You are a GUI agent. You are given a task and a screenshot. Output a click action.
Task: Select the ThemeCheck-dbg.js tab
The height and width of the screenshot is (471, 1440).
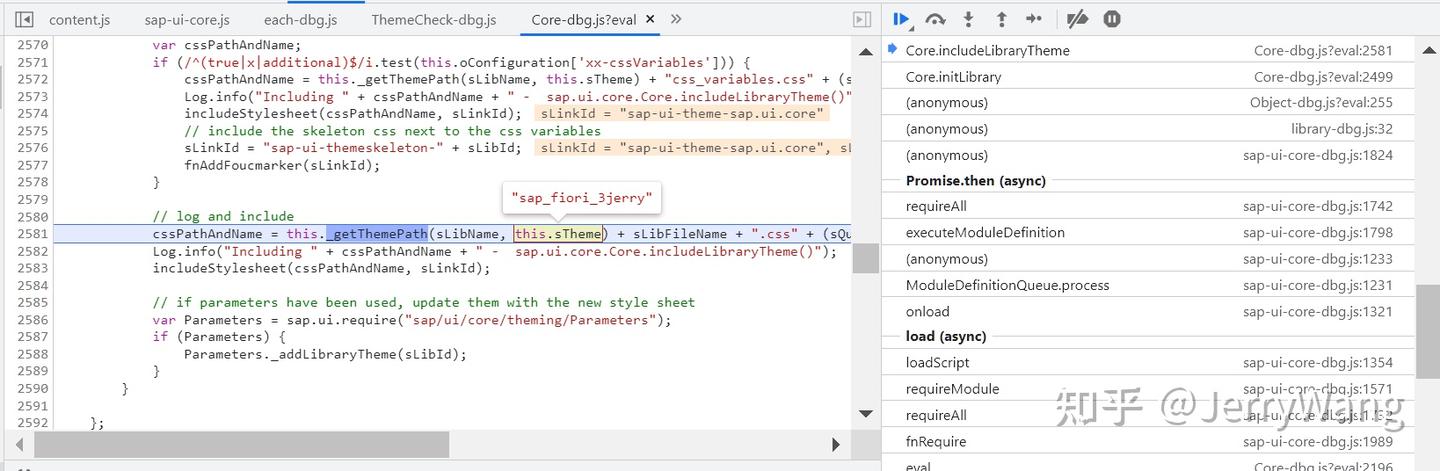click(x=433, y=19)
